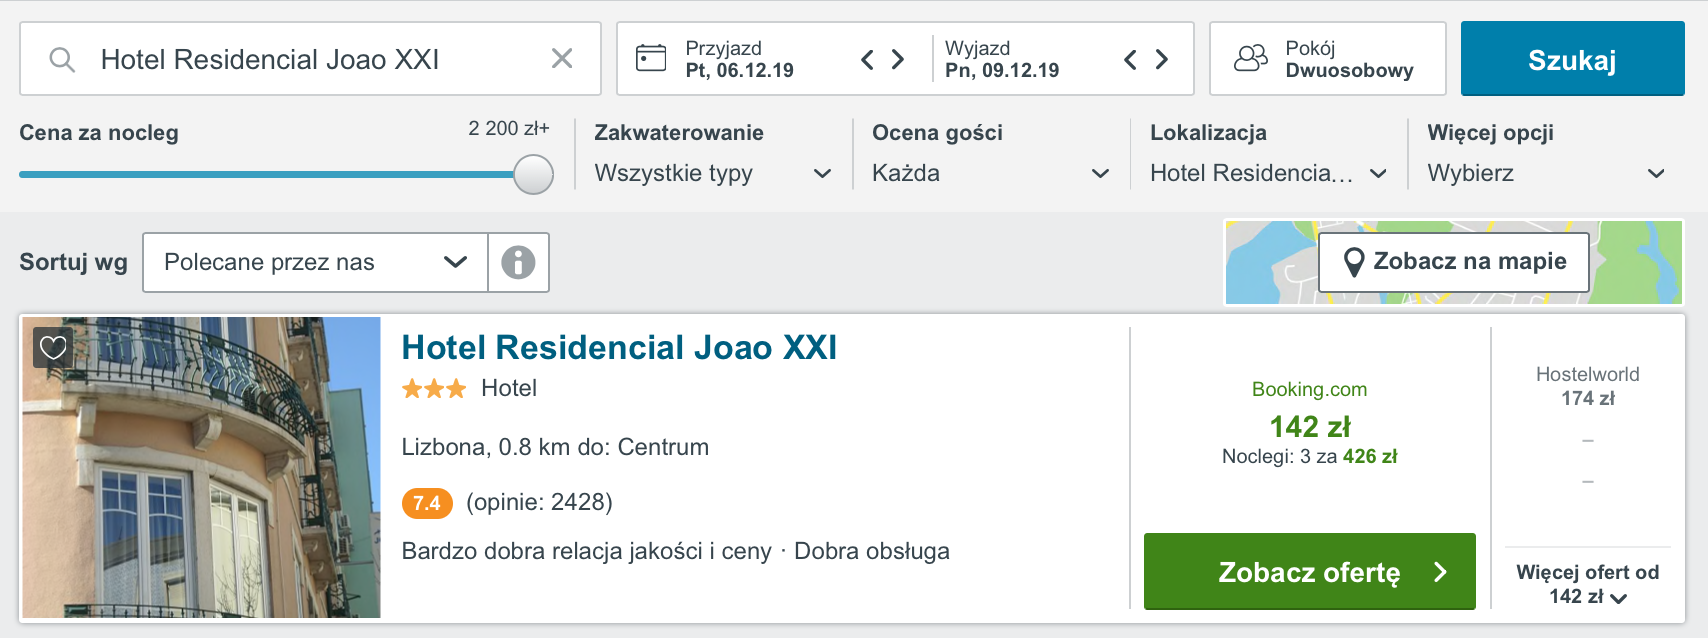Open Zobacz na mapie map view
Image resolution: width=1708 pixels, height=638 pixels.
(x=1454, y=262)
